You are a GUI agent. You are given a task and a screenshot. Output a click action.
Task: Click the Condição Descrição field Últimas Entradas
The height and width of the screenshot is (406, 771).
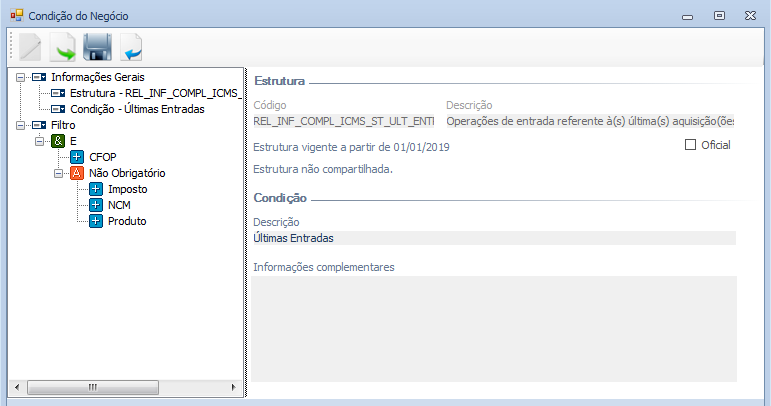(x=494, y=238)
